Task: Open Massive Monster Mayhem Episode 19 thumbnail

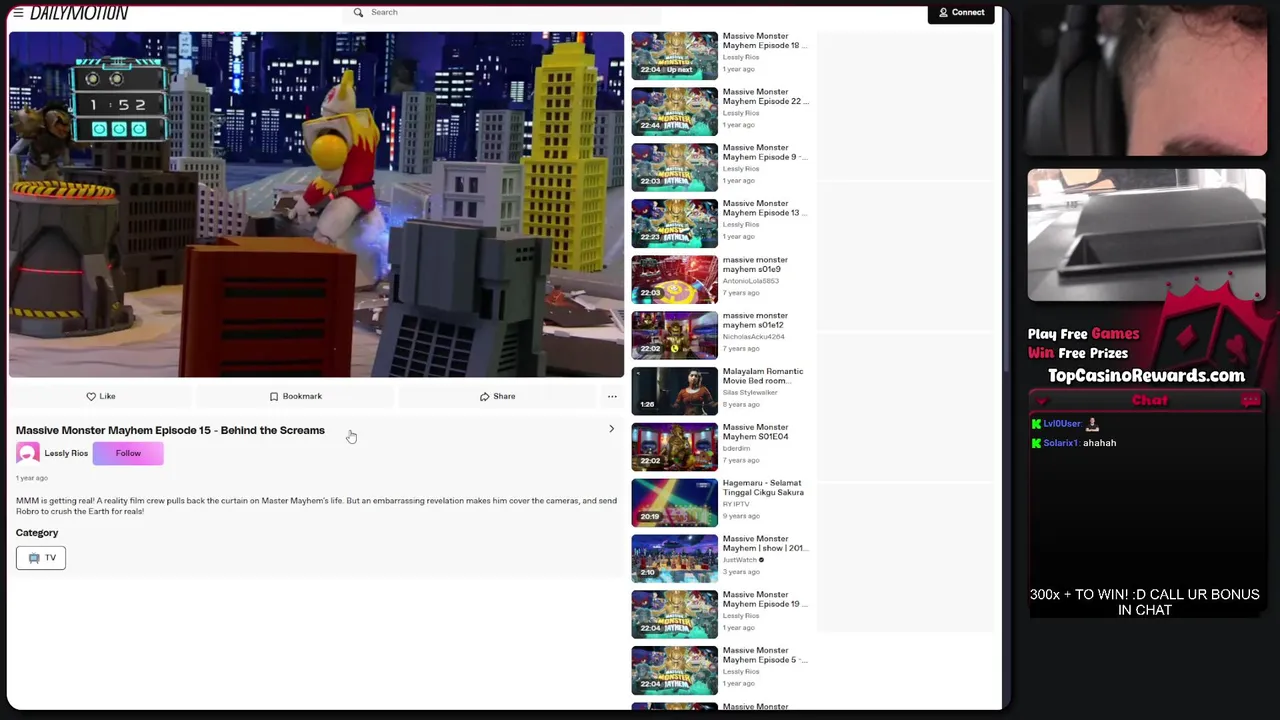Action: [674, 615]
